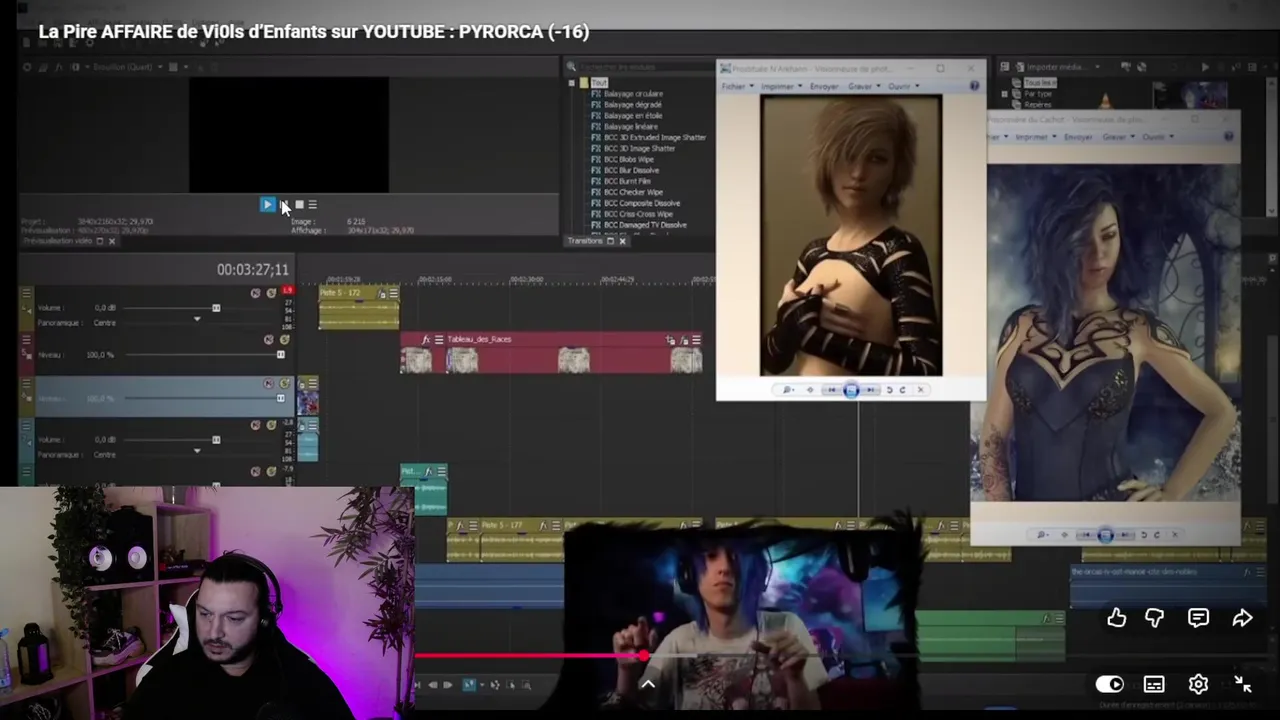
Task: Click Envoyer in Cachot photo viewer
Action: click(1078, 136)
